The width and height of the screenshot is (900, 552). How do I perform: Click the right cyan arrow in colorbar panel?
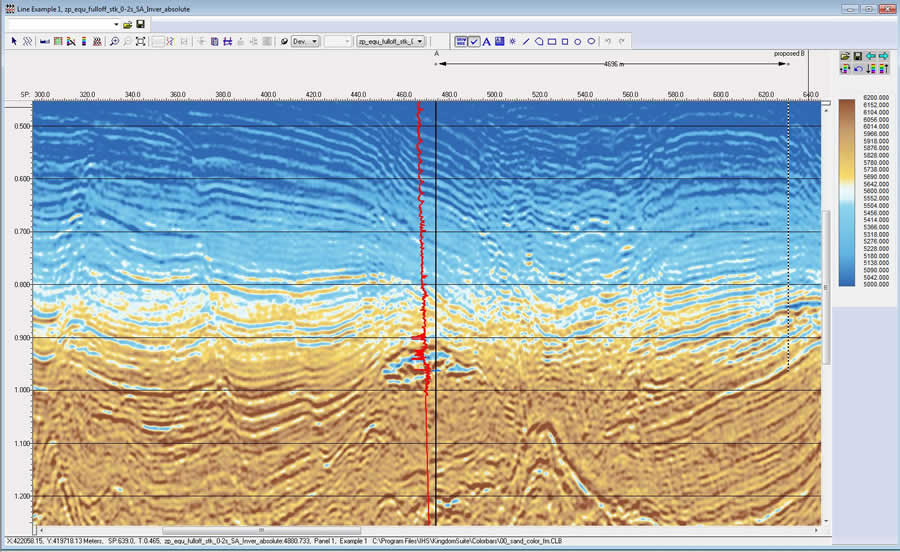pos(884,56)
